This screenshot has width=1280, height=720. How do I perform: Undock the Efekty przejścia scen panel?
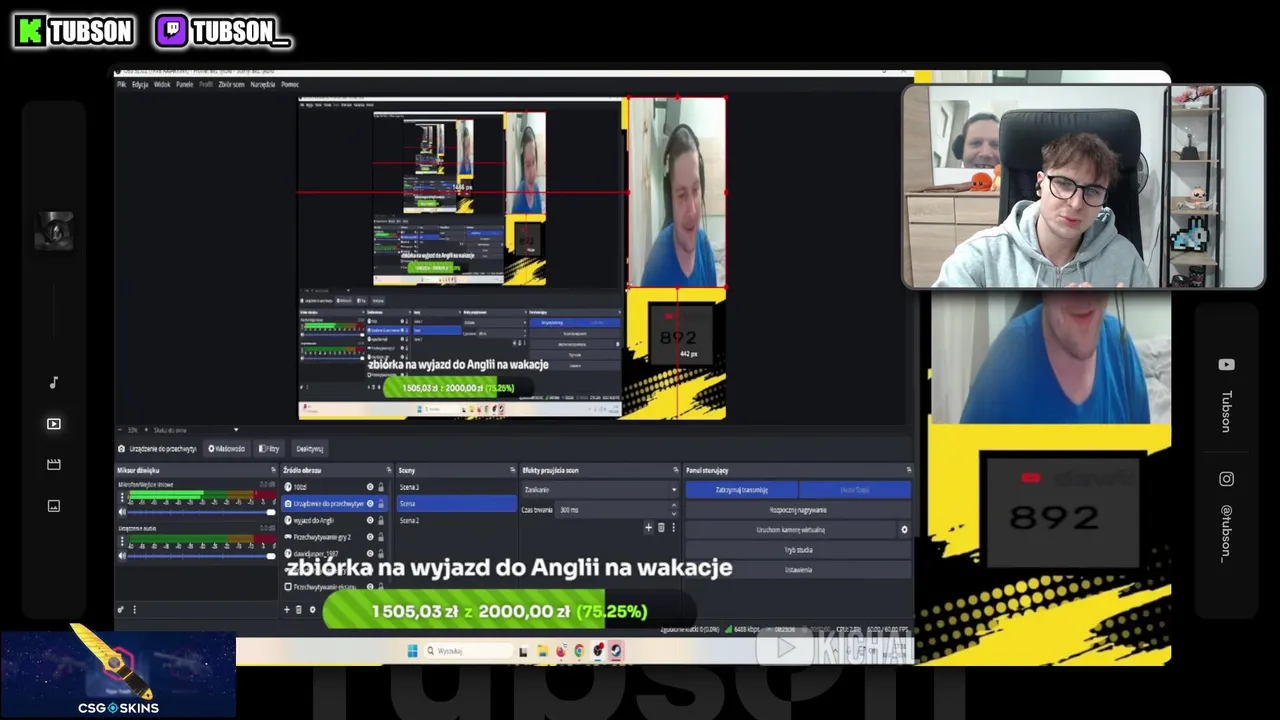[x=675, y=470]
